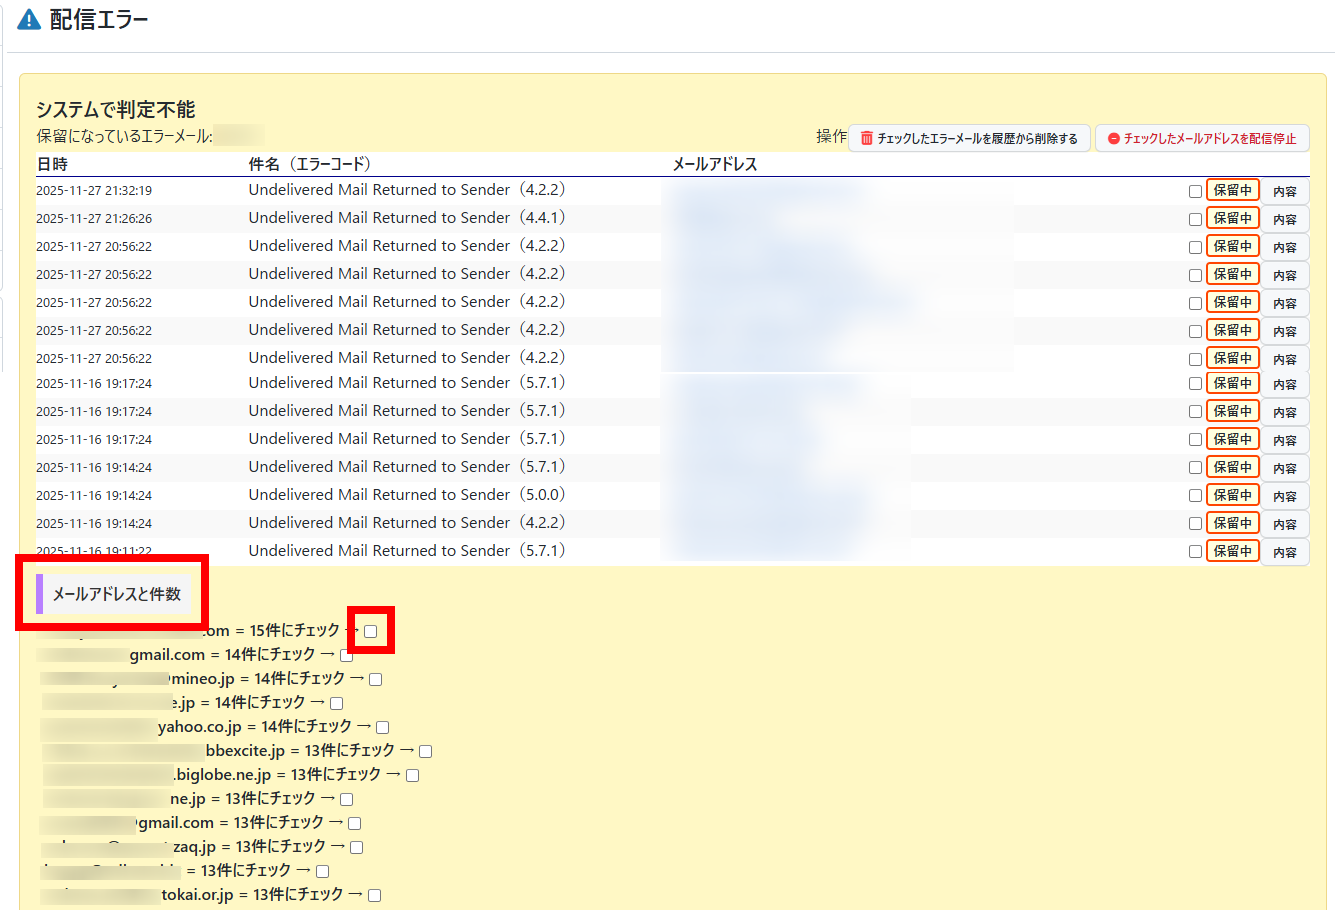Click the warning triangle icon beside 配信エラー
Screen dimensions: 1335x910
(x=29, y=20)
